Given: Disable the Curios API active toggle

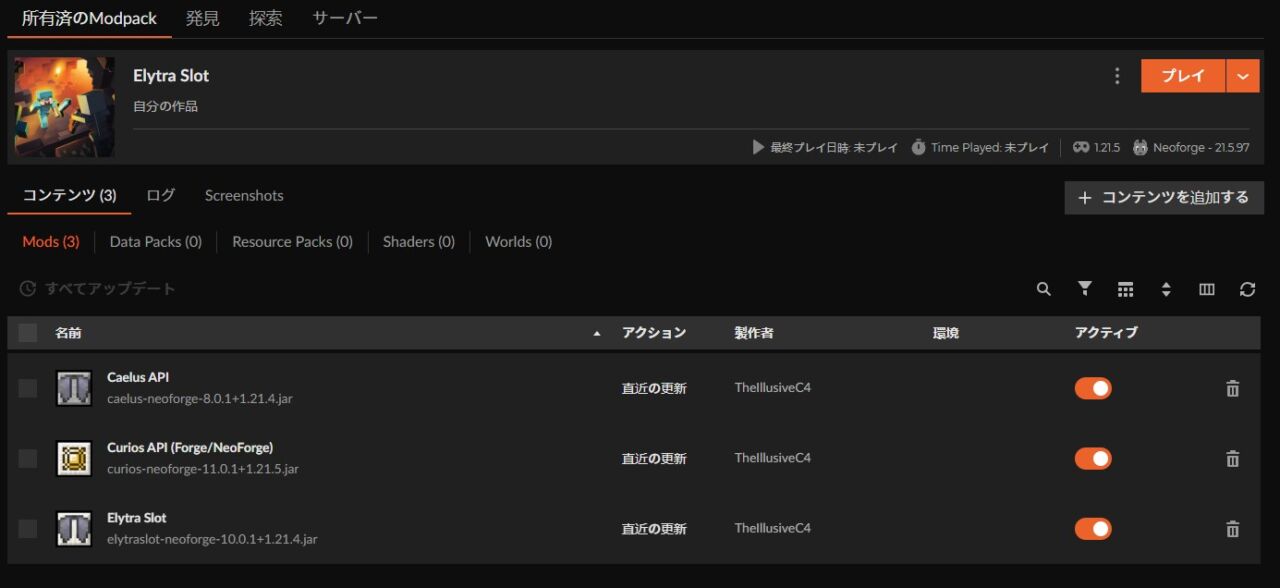Looking at the screenshot, I should click(1093, 458).
